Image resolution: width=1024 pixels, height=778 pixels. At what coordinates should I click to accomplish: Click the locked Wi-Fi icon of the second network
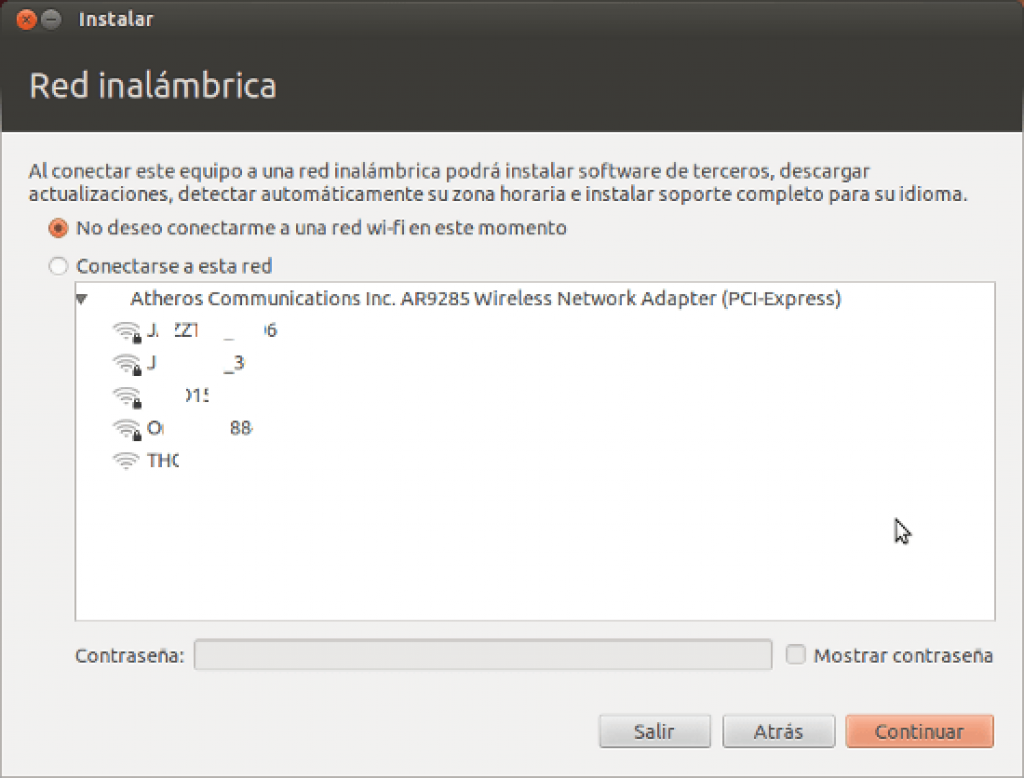tap(127, 364)
